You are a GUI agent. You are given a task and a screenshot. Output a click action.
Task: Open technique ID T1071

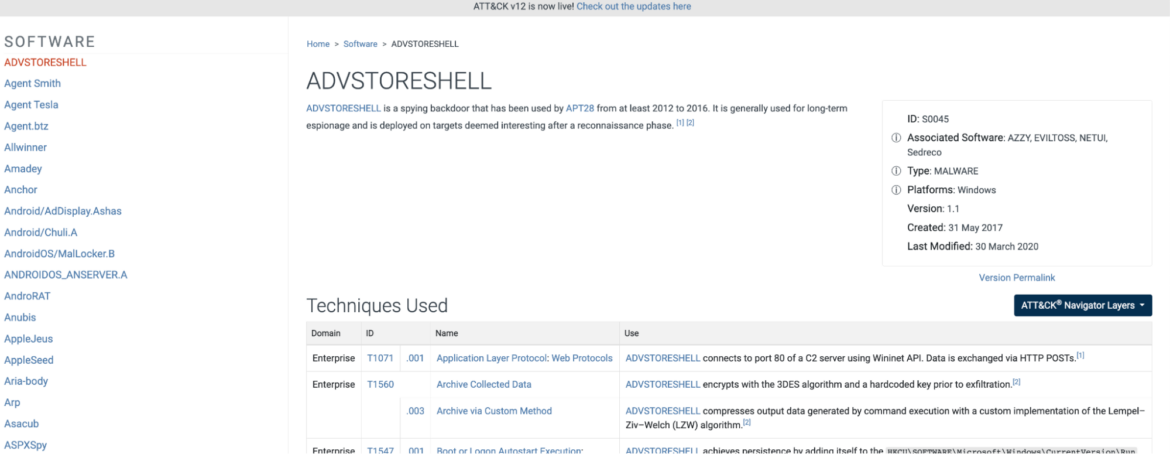379,358
